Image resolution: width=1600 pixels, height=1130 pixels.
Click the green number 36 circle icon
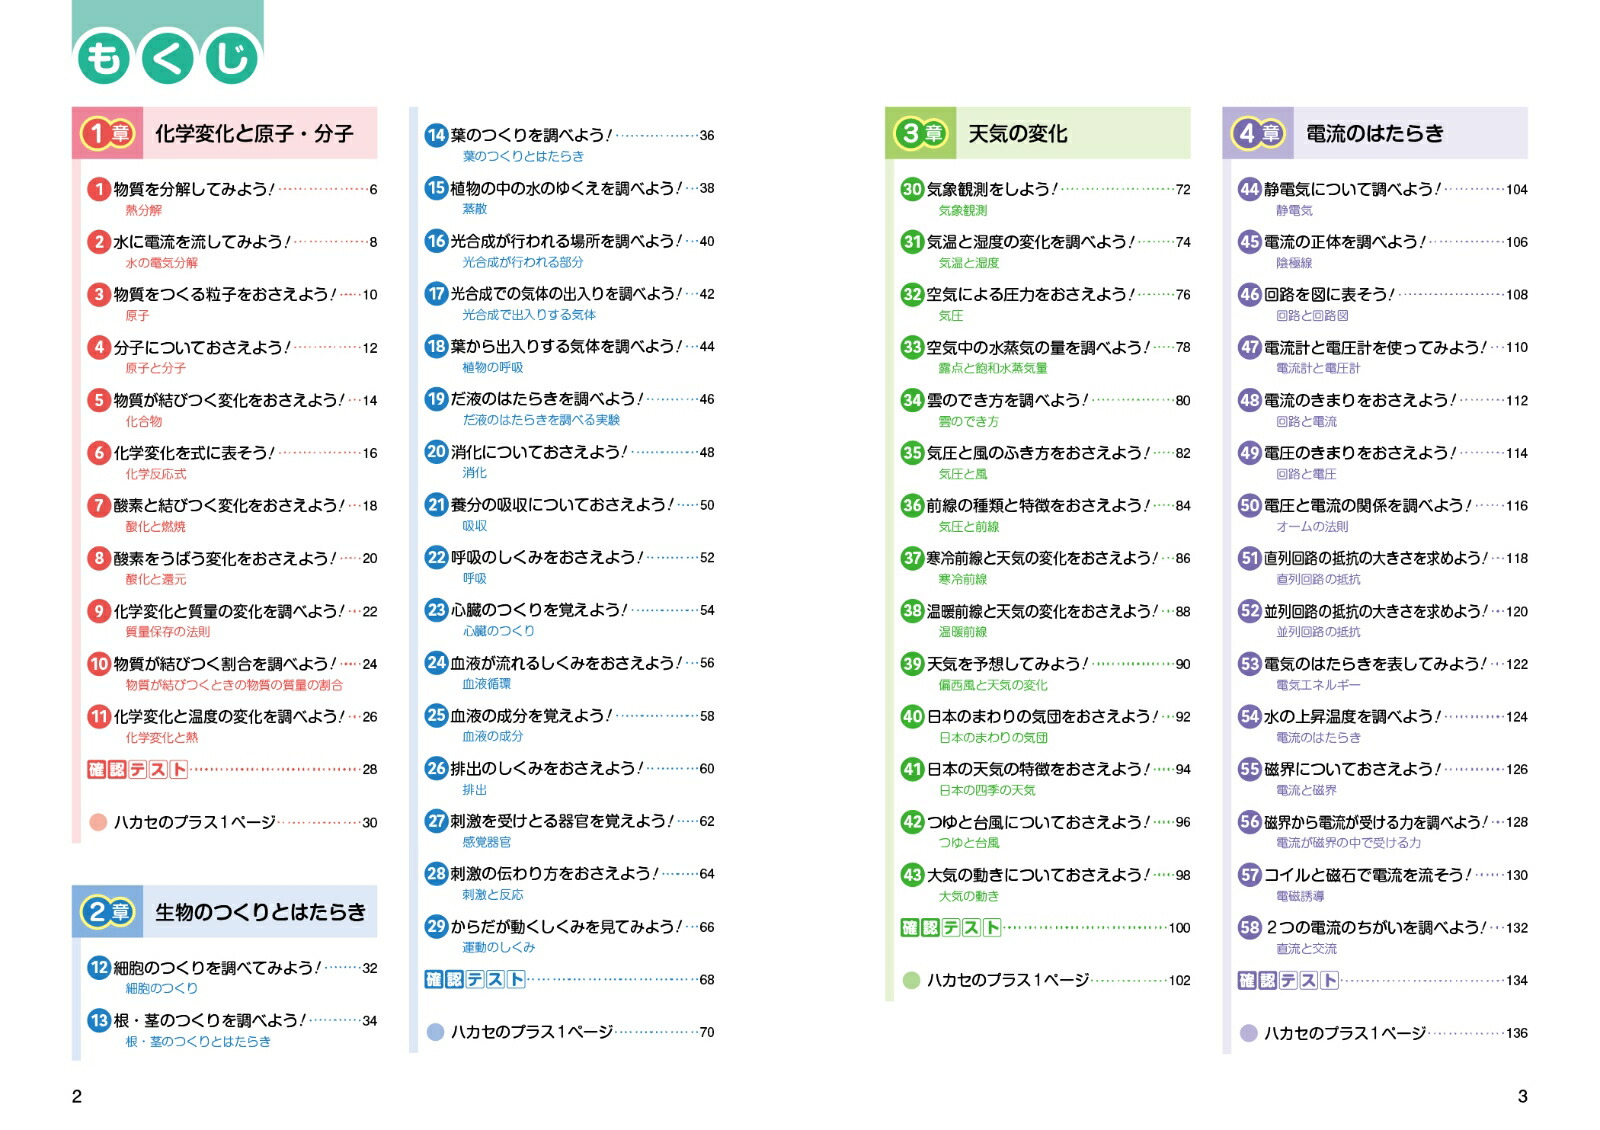pos(912,505)
